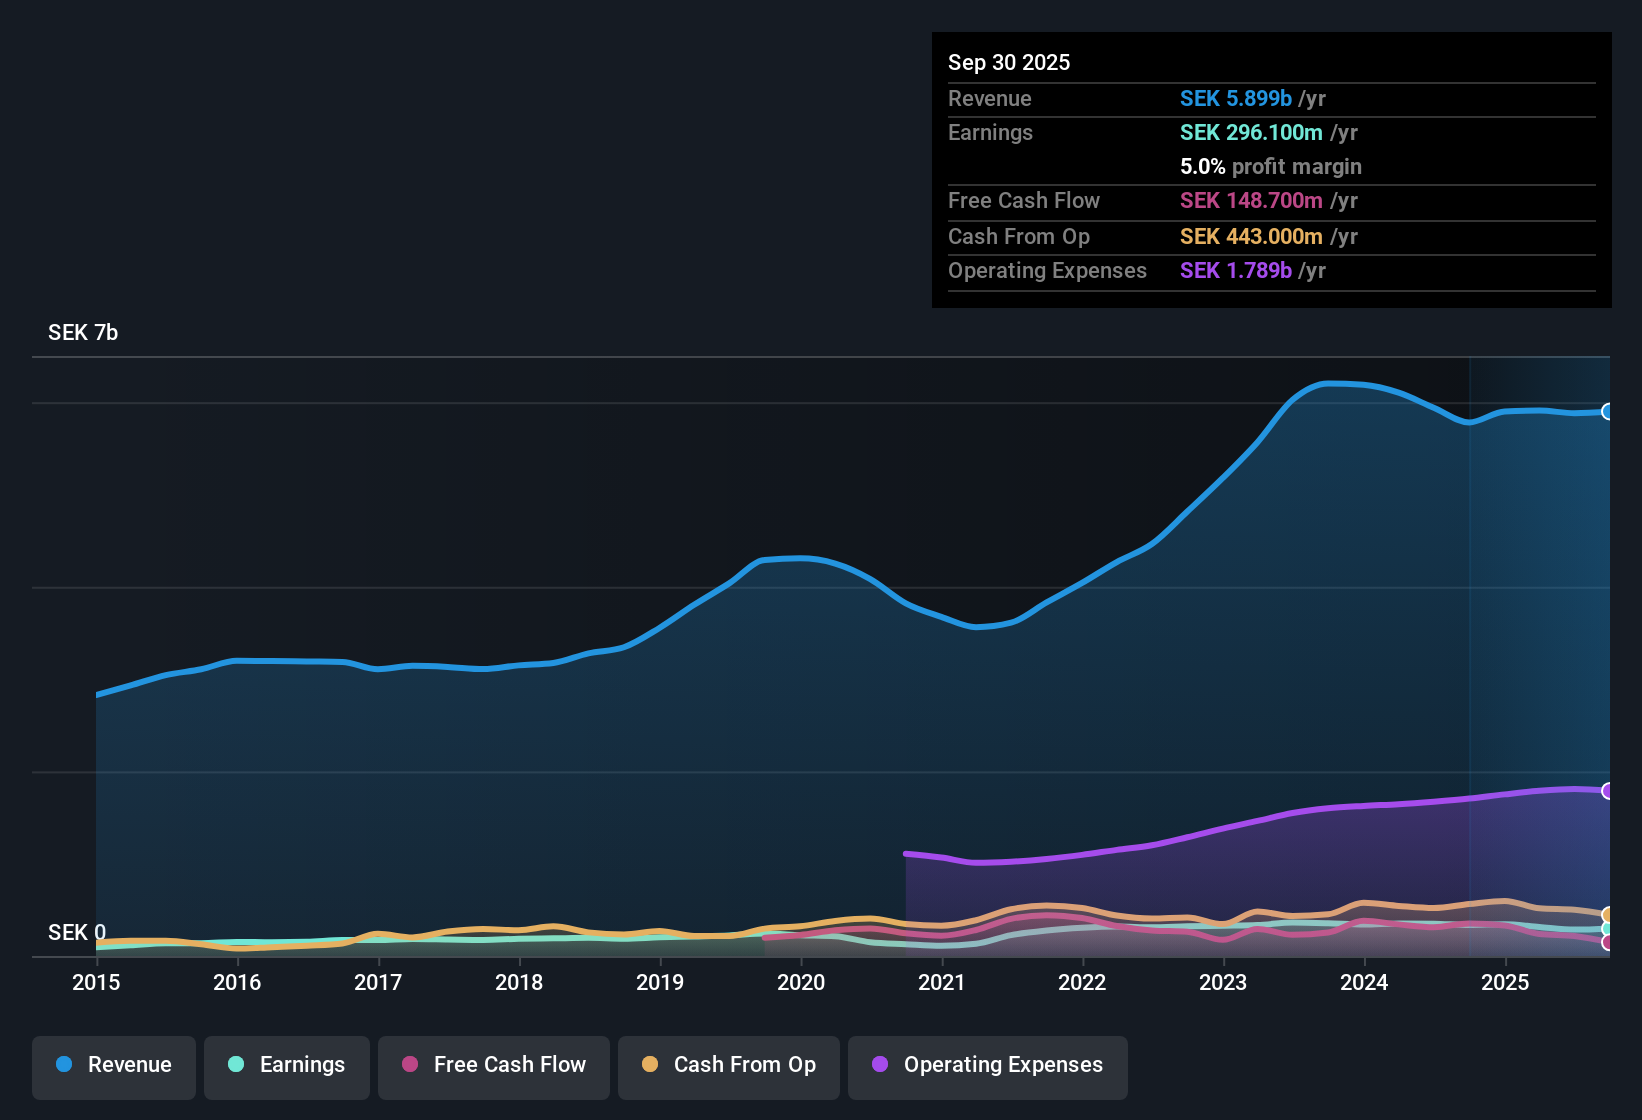1642x1120 pixels.
Task: Select the 2020 axis label
Action: click(x=800, y=983)
